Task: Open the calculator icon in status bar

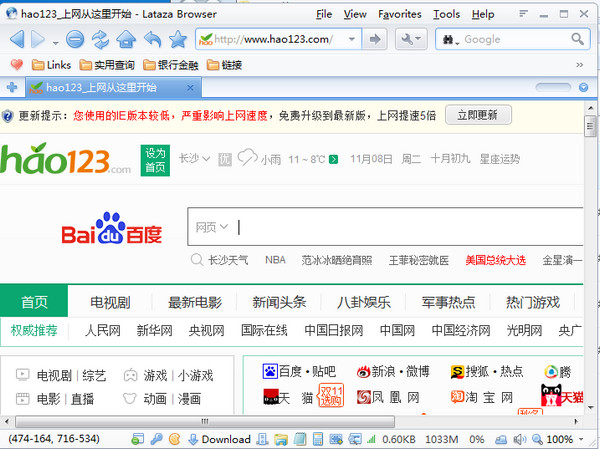Action: click(x=318, y=439)
